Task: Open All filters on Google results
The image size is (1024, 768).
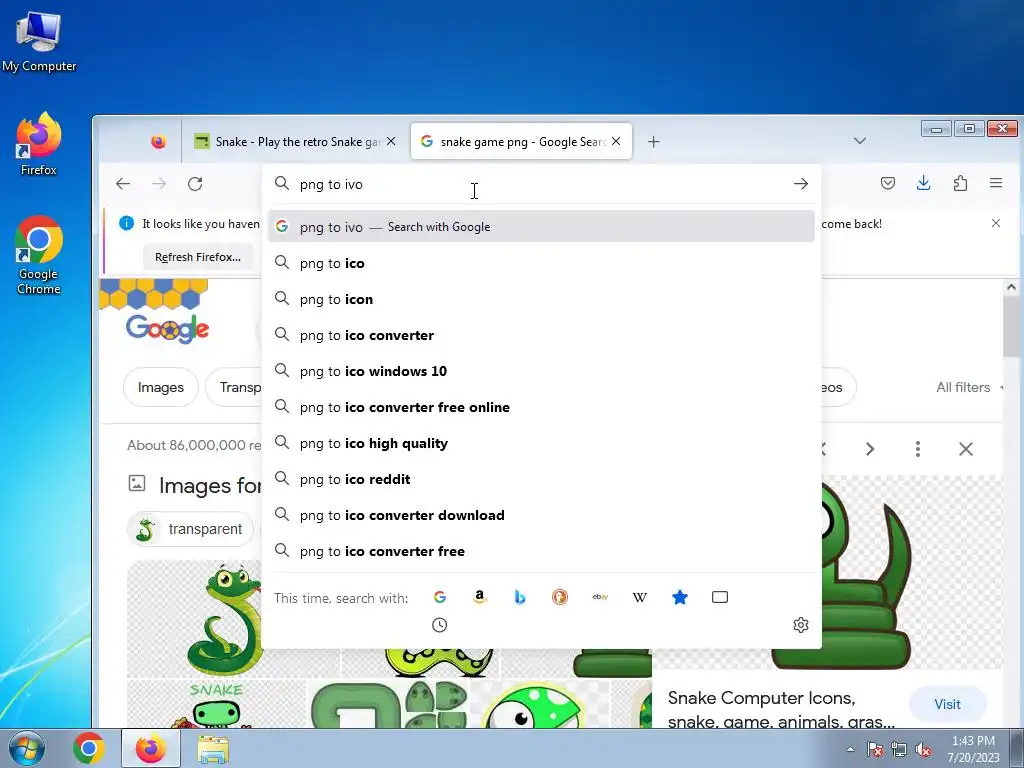Action: coord(968,387)
